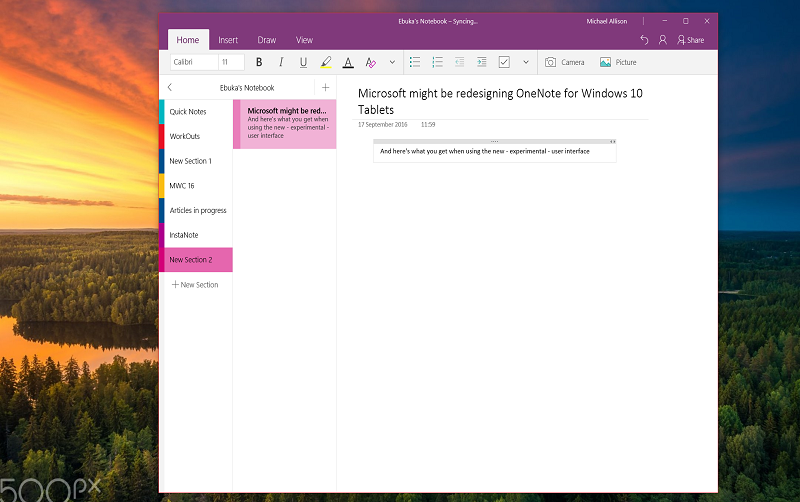Expand the tags dropdown arrow
This screenshot has width=800, height=502.
526,62
